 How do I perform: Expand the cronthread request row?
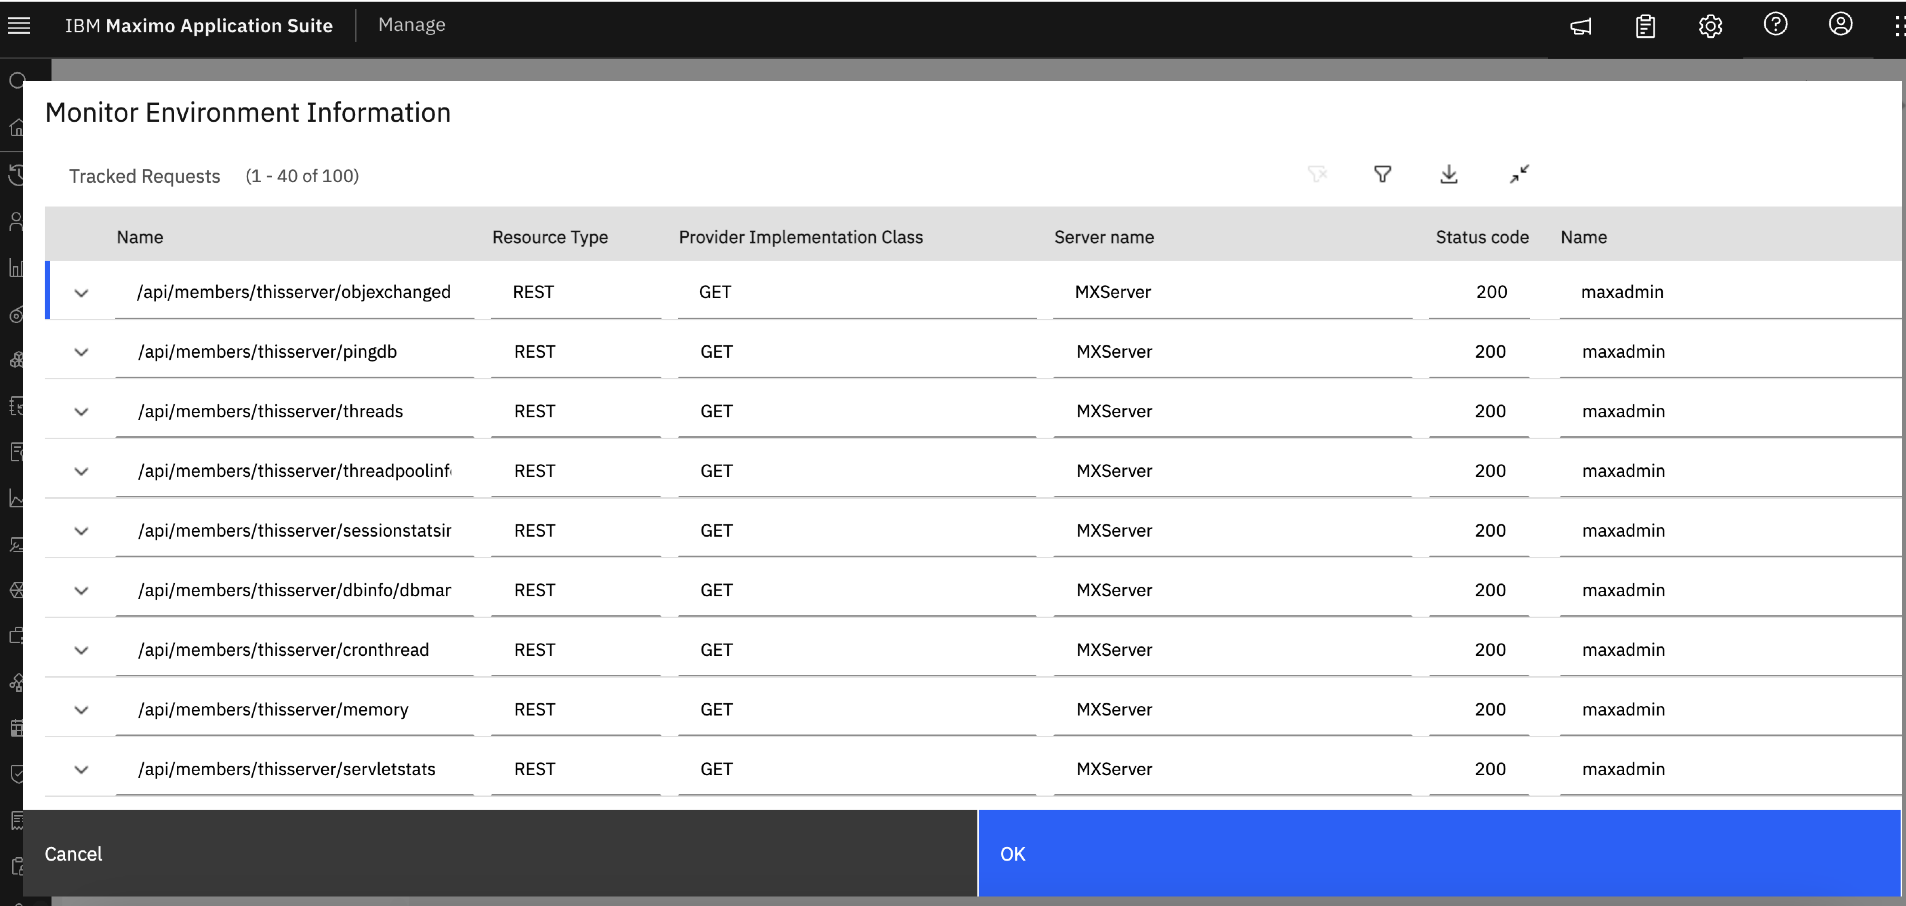point(81,650)
